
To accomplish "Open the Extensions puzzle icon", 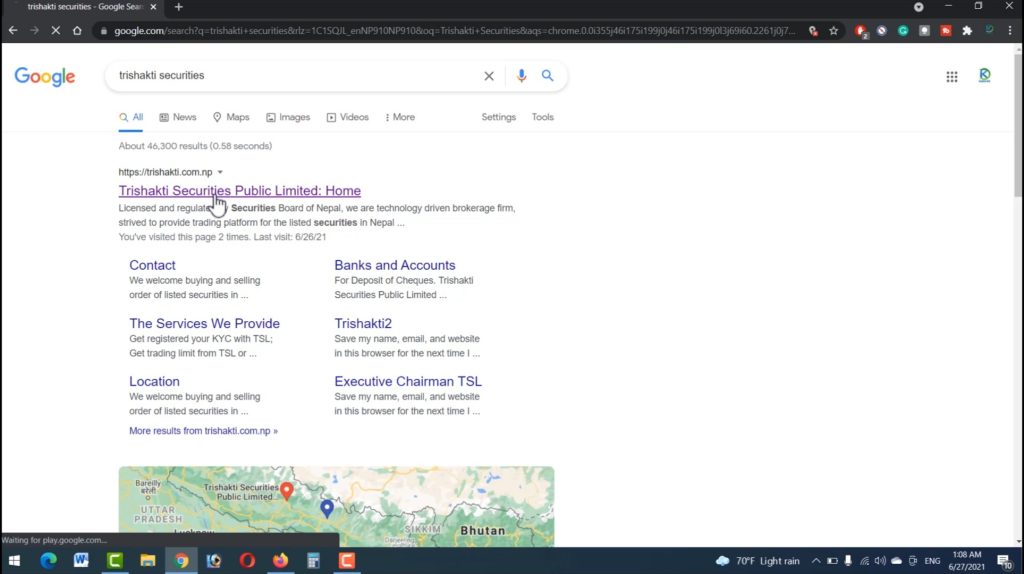I will pos(967,31).
